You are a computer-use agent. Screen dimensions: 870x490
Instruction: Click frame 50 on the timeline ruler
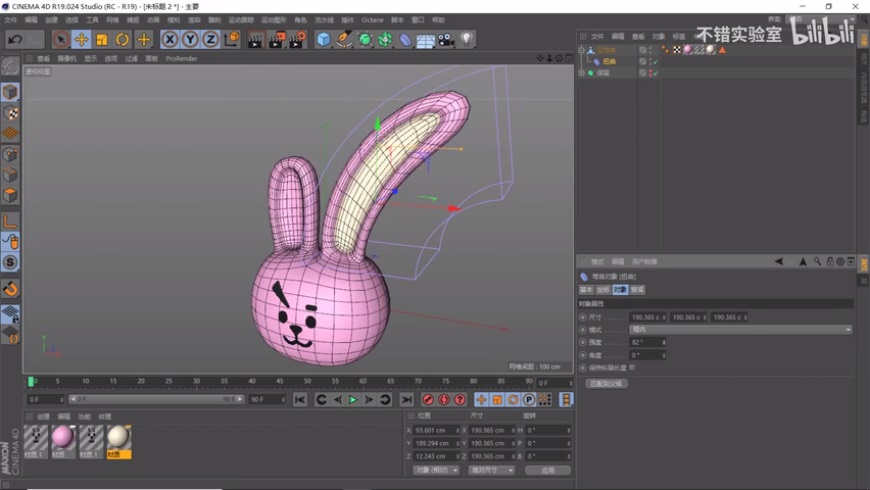point(307,381)
